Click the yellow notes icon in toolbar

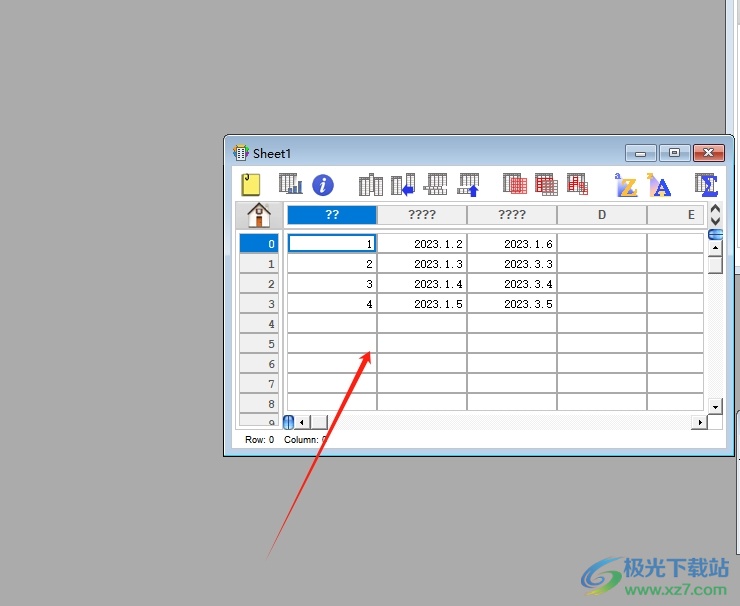[x=251, y=184]
